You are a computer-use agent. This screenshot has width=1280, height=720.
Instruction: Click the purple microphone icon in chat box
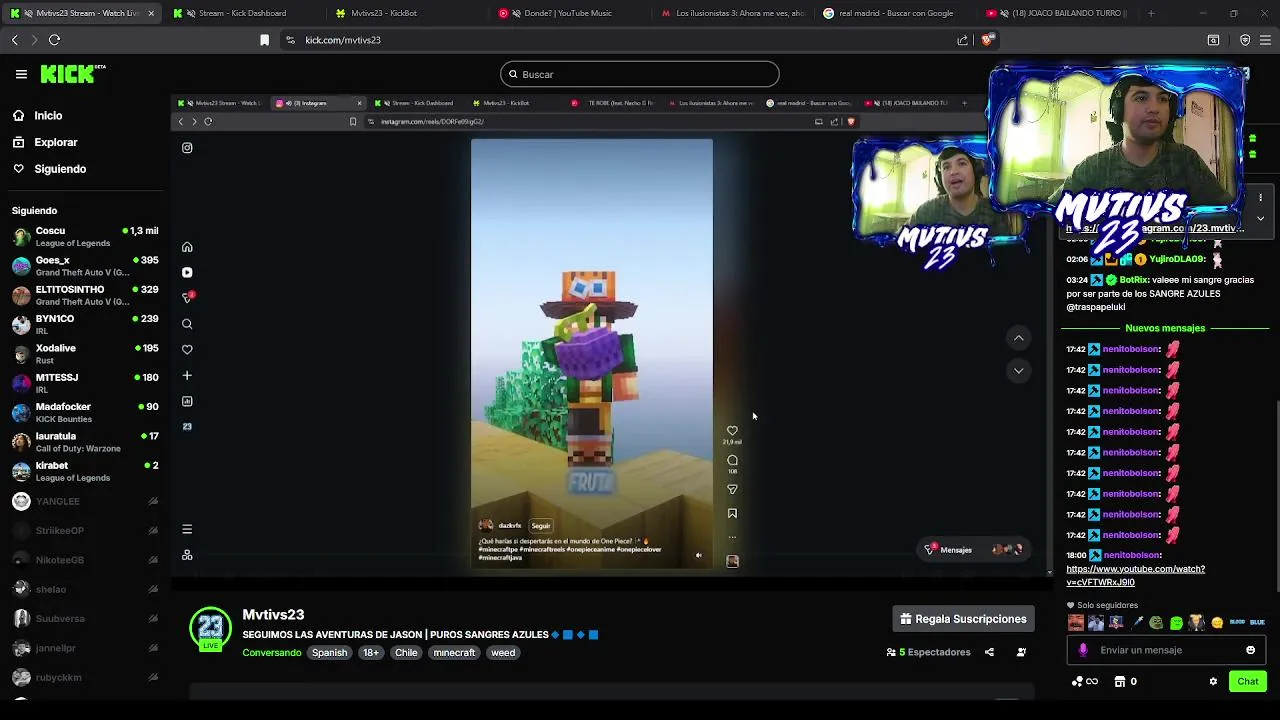point(1083,650)
